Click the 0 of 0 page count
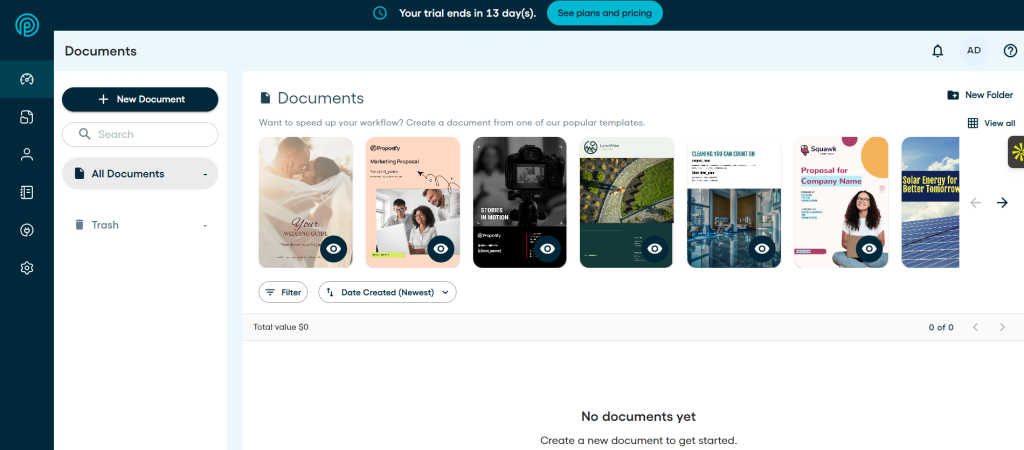Viewport: 1024px width, 450px height. (x=941, y=327)
